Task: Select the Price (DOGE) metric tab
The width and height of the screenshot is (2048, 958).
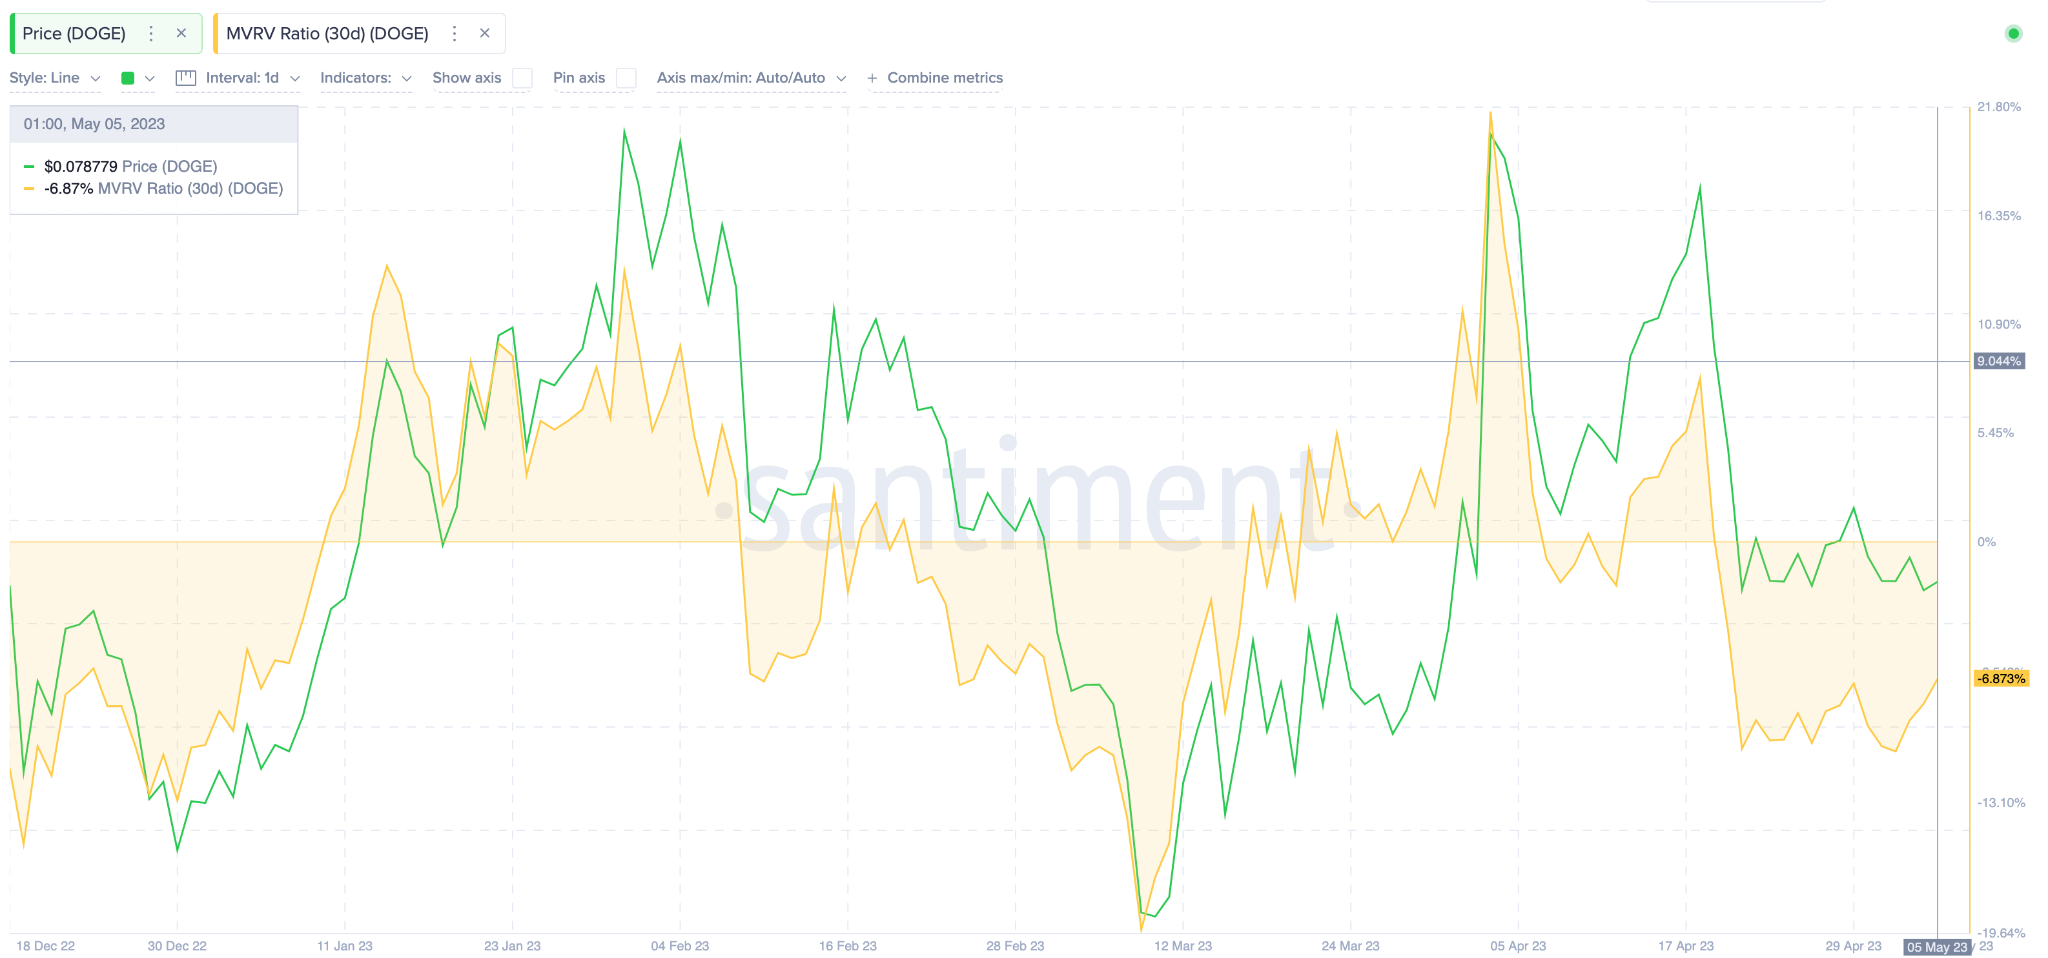Action: tap(75, 33)
